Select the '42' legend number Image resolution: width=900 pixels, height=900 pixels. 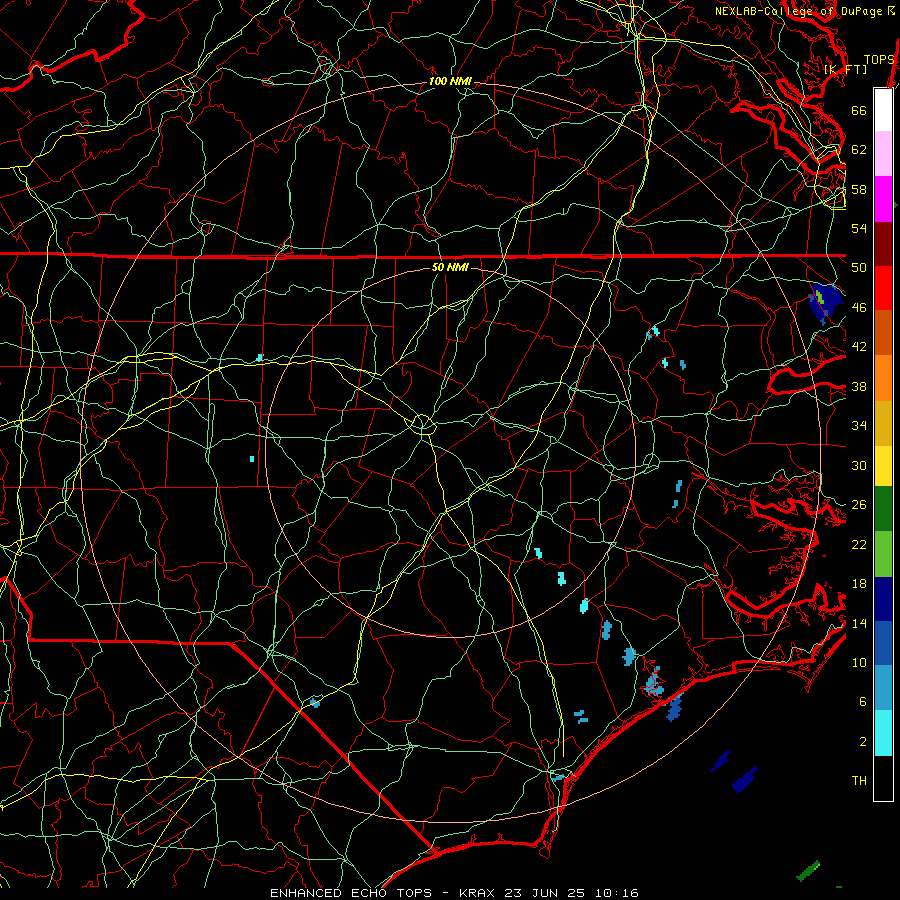859,347
